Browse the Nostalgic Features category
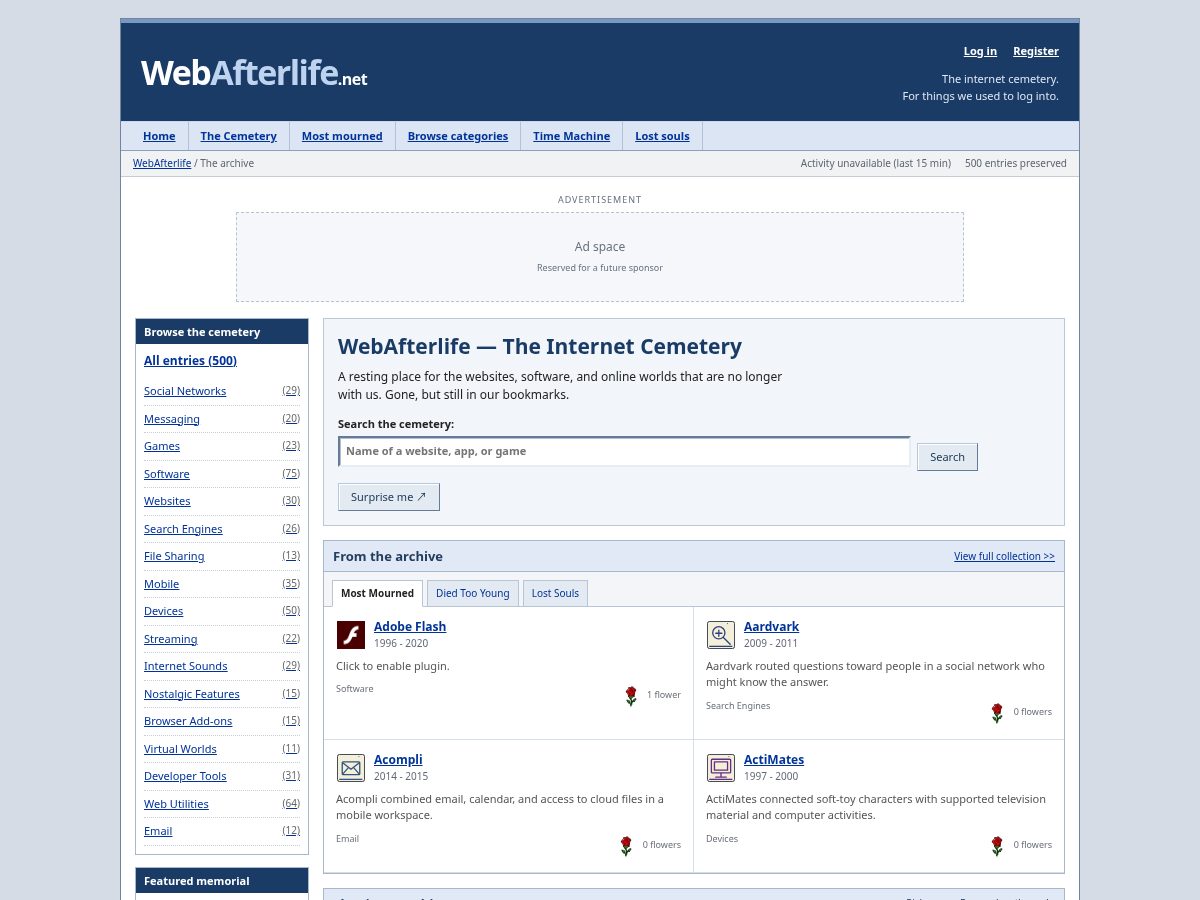 (192, 694)
